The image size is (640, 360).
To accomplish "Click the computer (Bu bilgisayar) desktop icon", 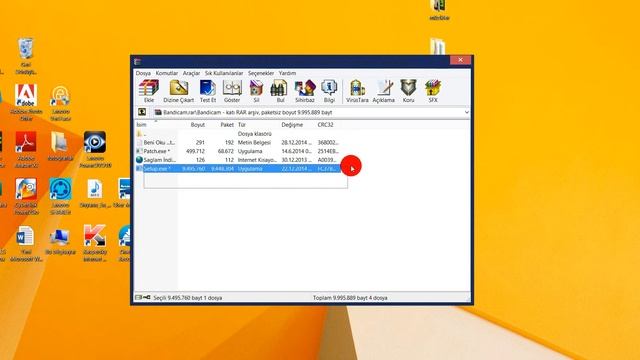I will (60, 237).
